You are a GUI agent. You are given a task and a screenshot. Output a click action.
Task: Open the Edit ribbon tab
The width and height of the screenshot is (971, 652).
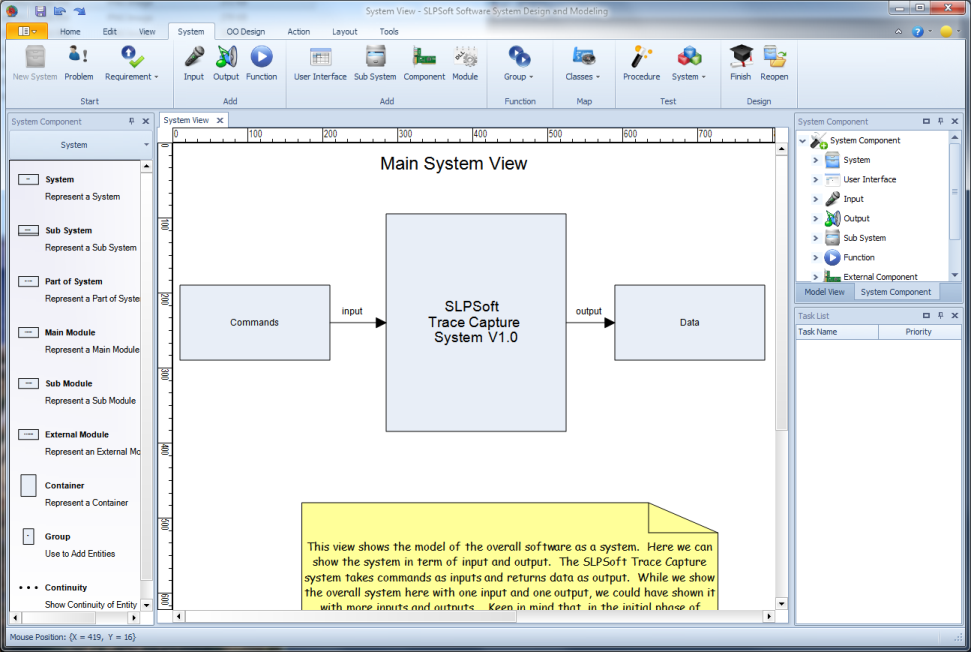pos(110,32)
